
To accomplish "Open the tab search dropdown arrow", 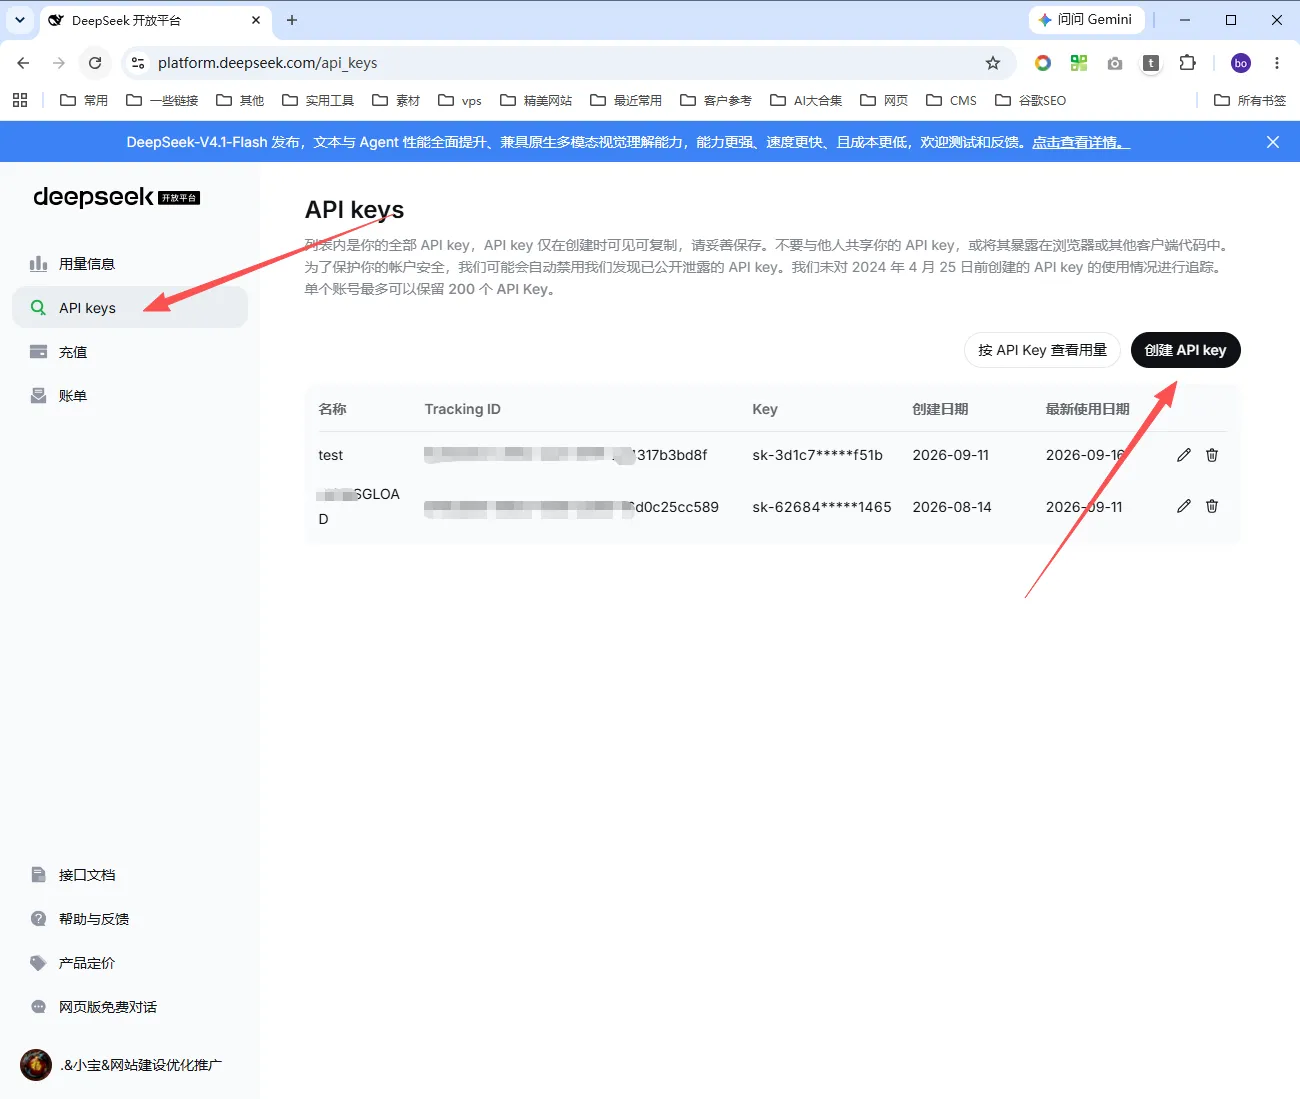I will coord(20,20).
